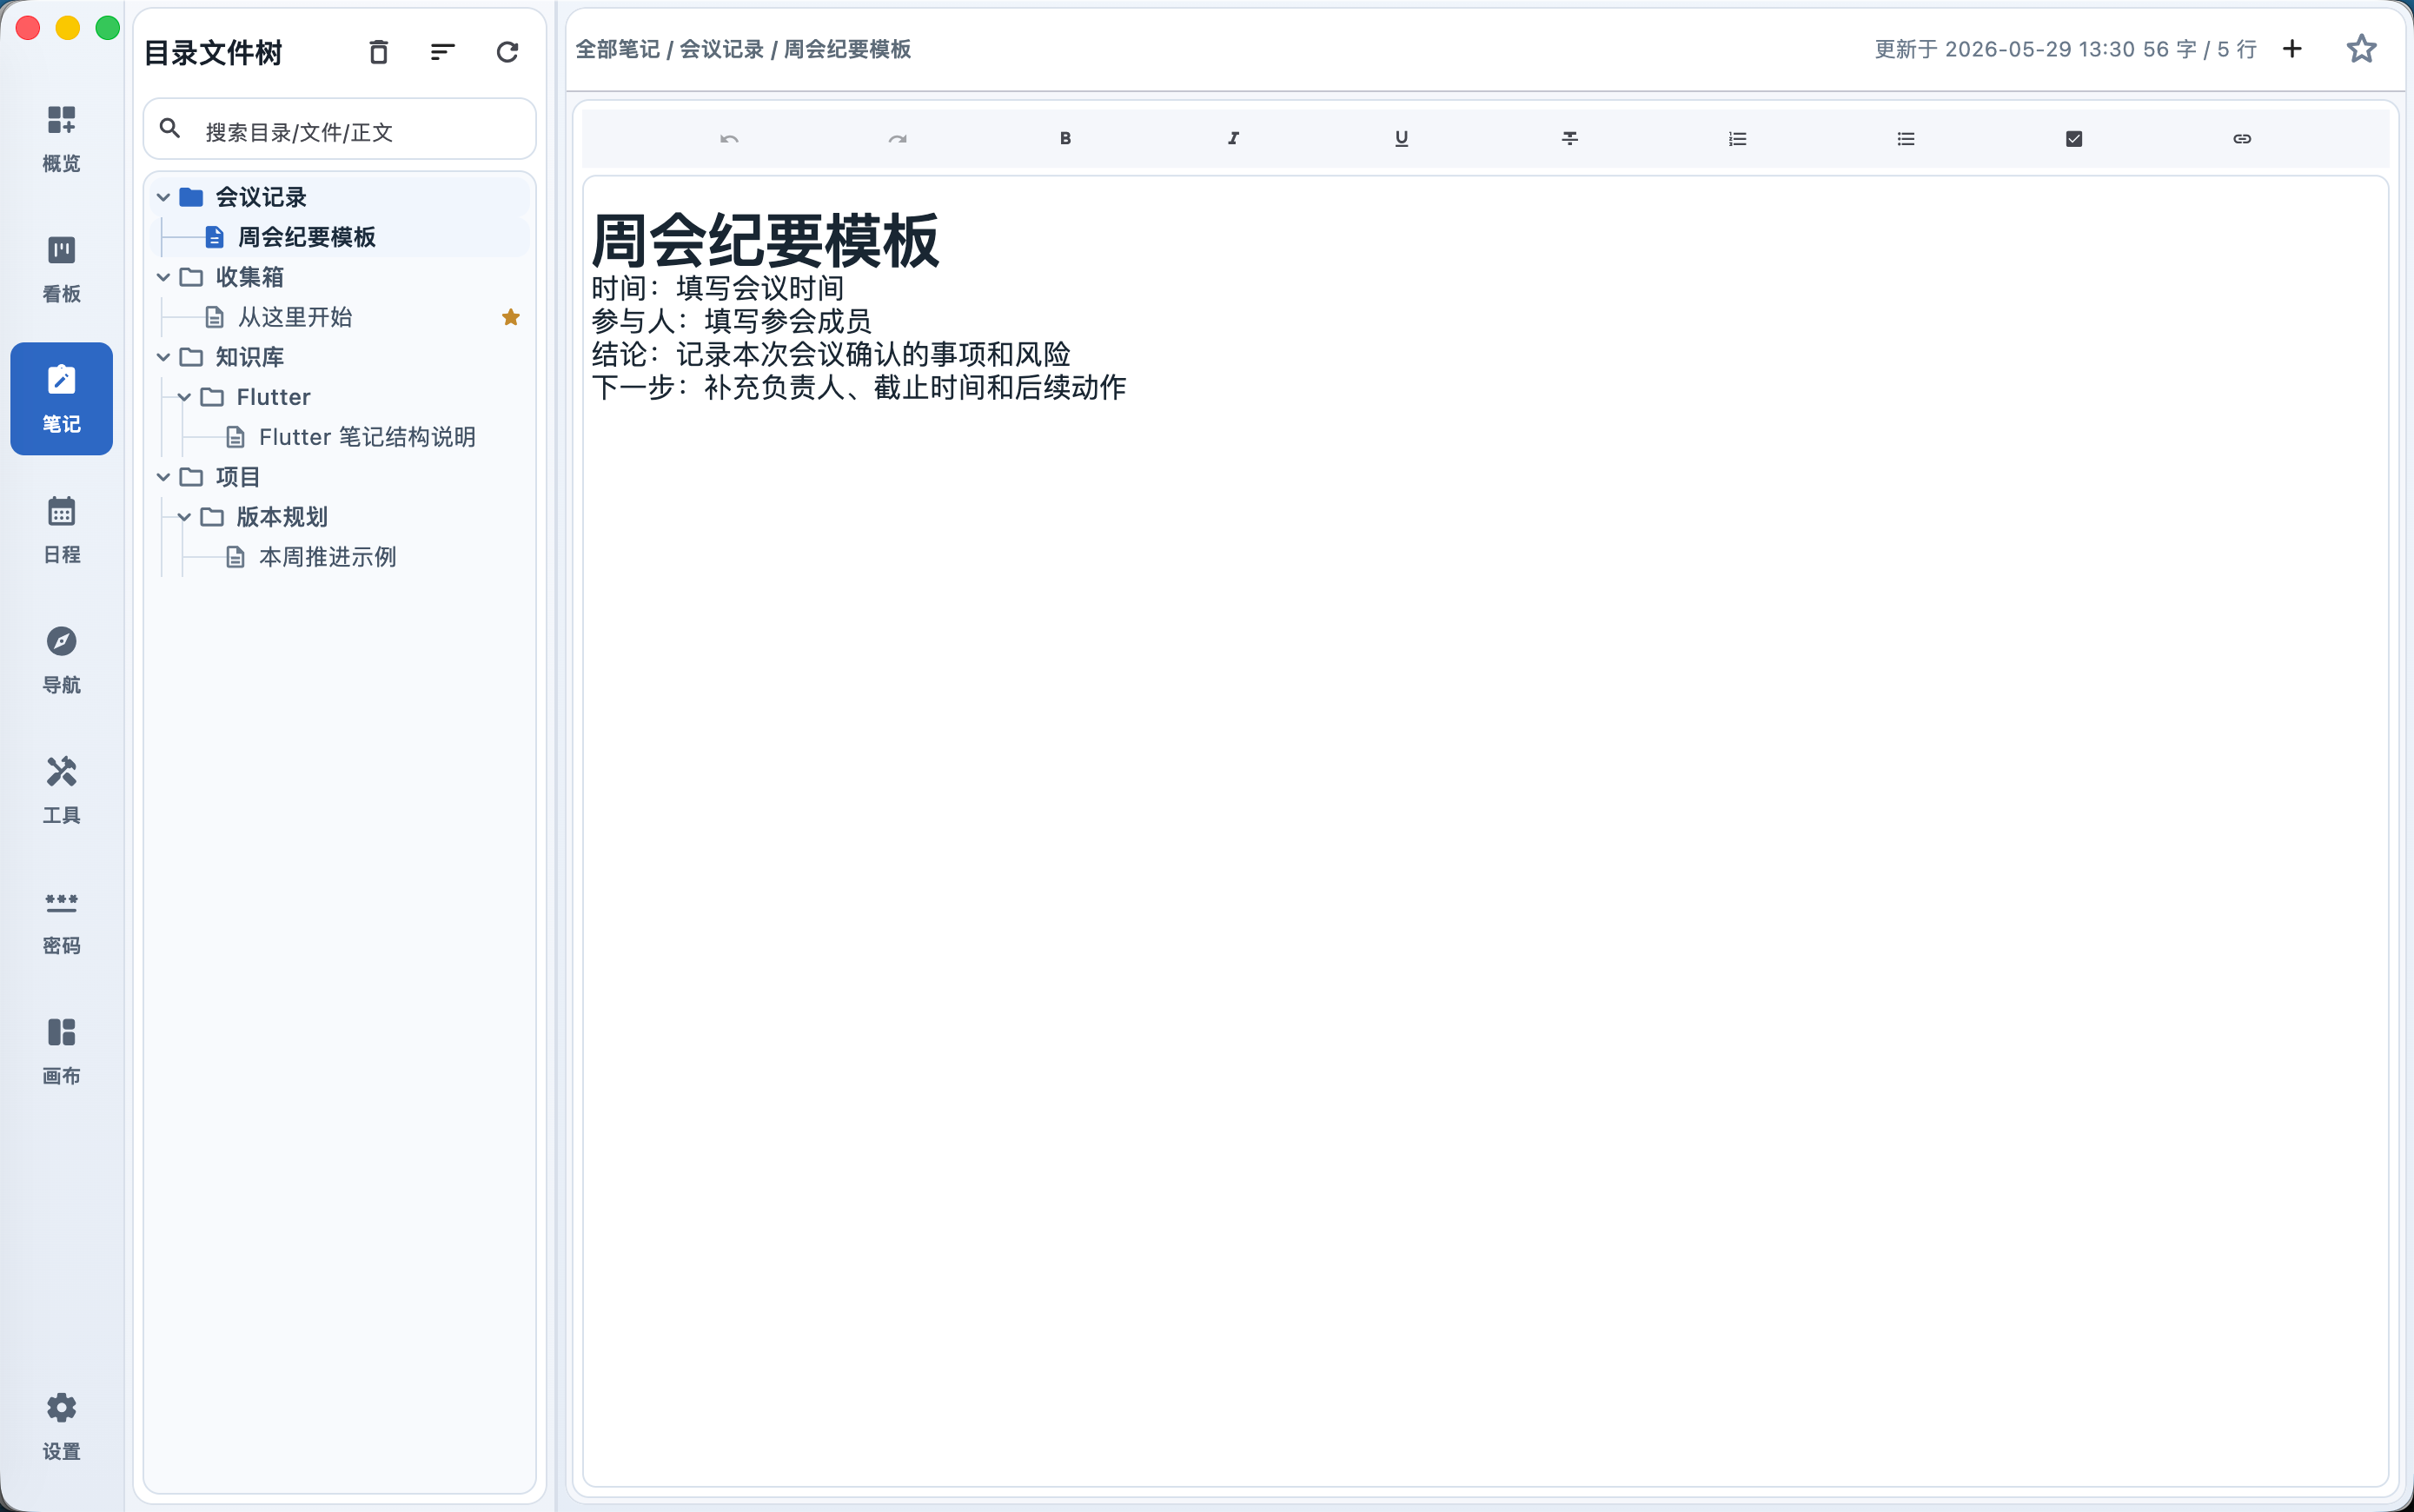Click the 目录文件树 panel title
The width and height of the screenshot is (2414, 1512).
coord(213,53)
